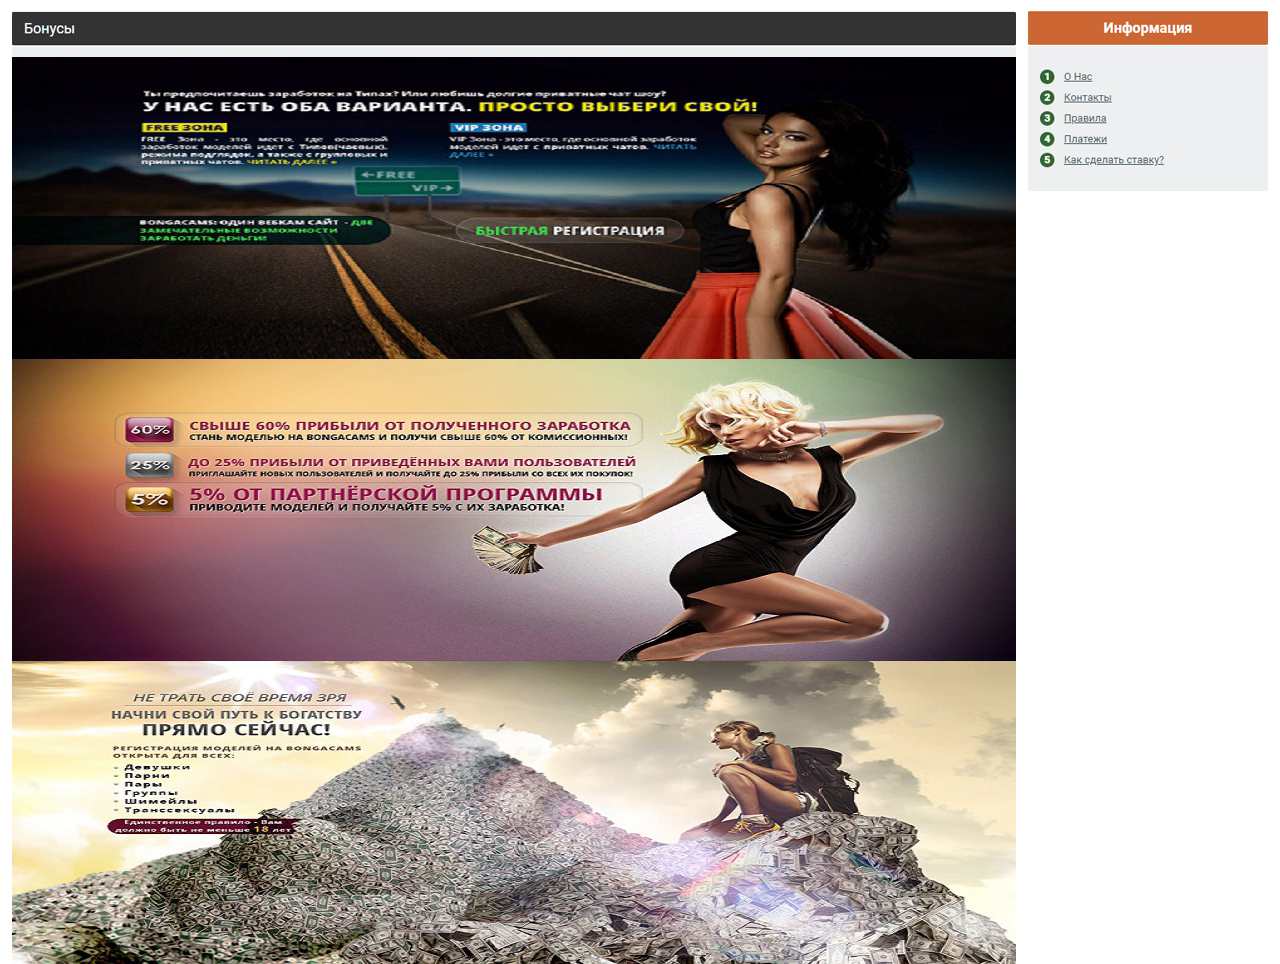Click the "Быстрая регистрация" banner button
Viewport: 1280px width, 964px height.
[569, 231]
